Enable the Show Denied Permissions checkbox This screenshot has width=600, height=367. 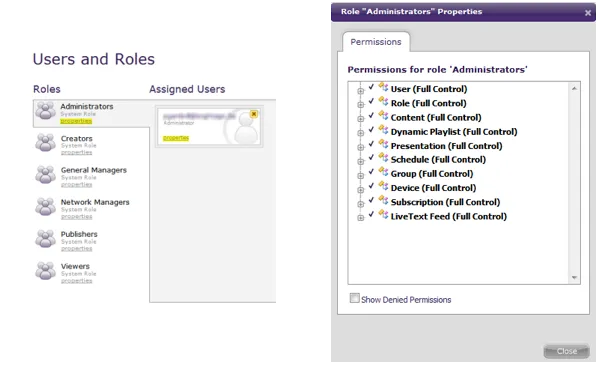tap(354, 298)
